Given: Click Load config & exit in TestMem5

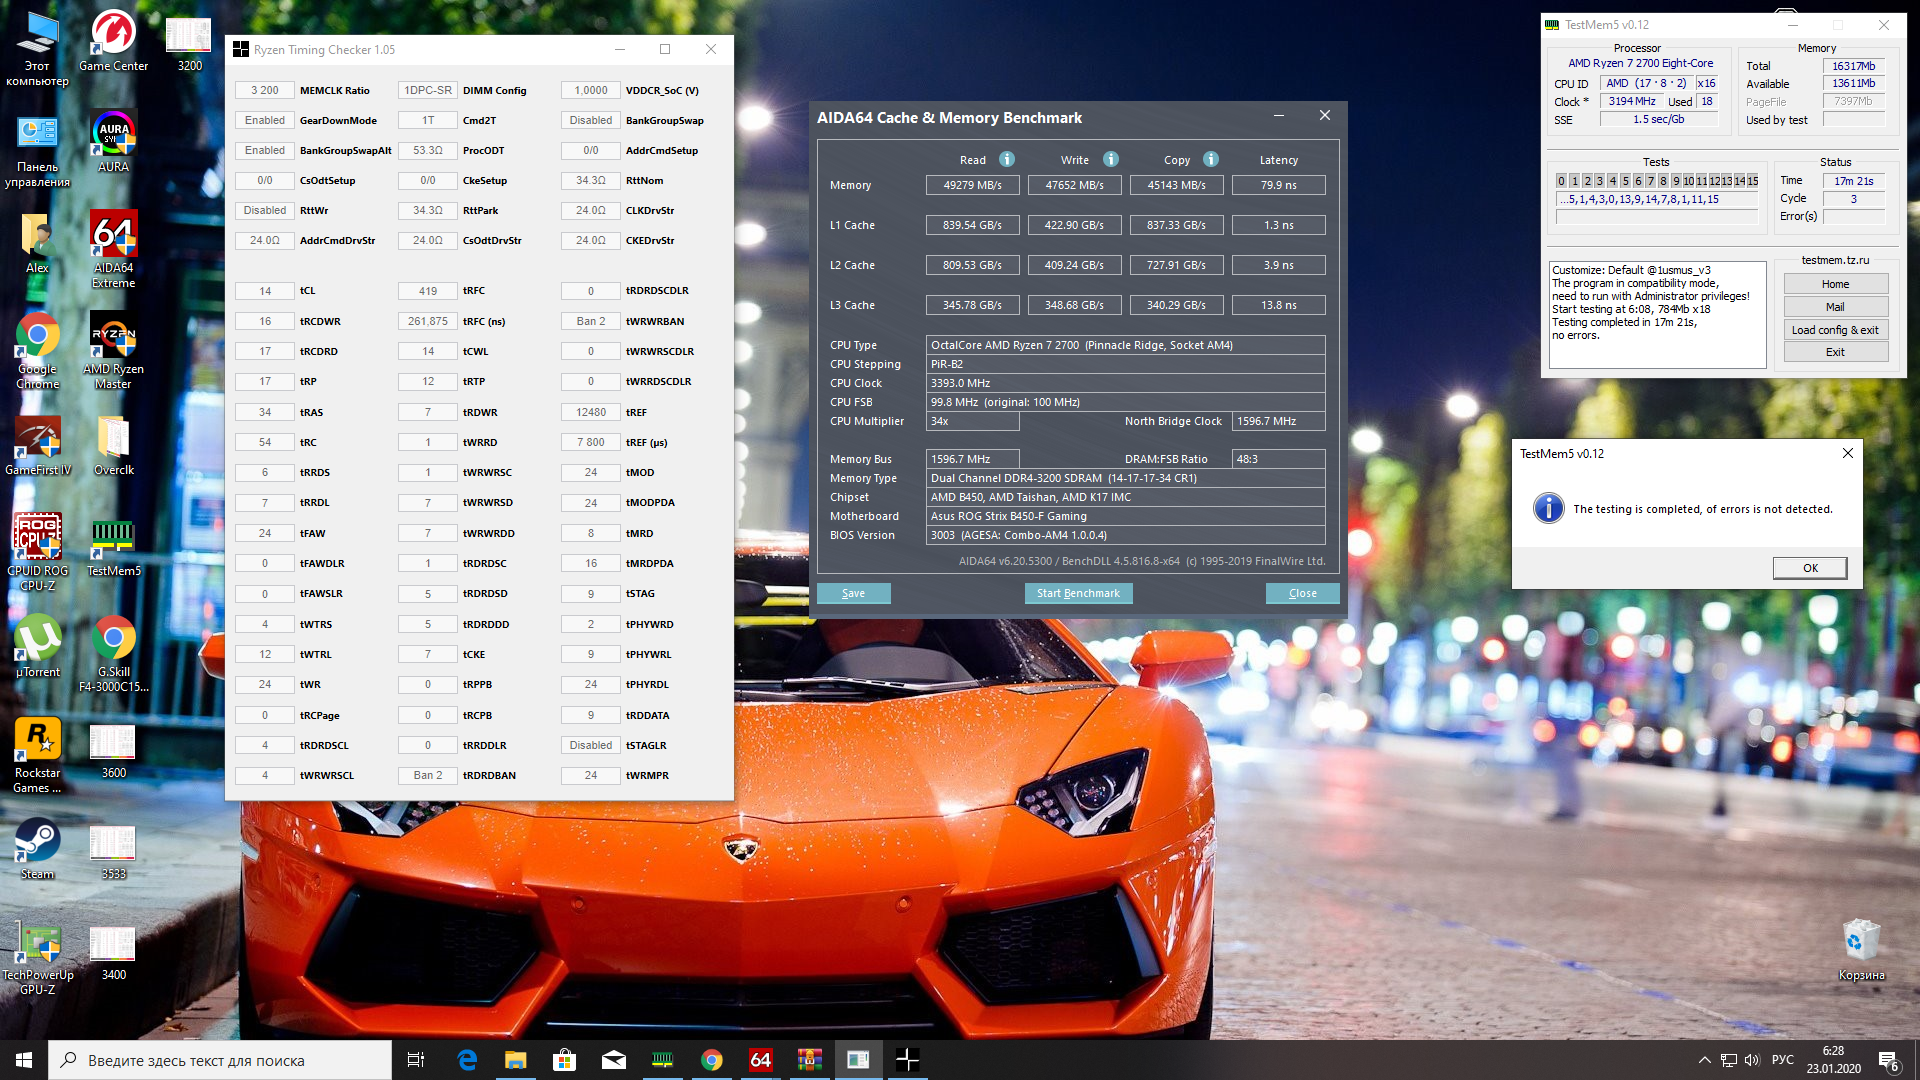Looking at the screenshot, I should [x=1835, y=330].
